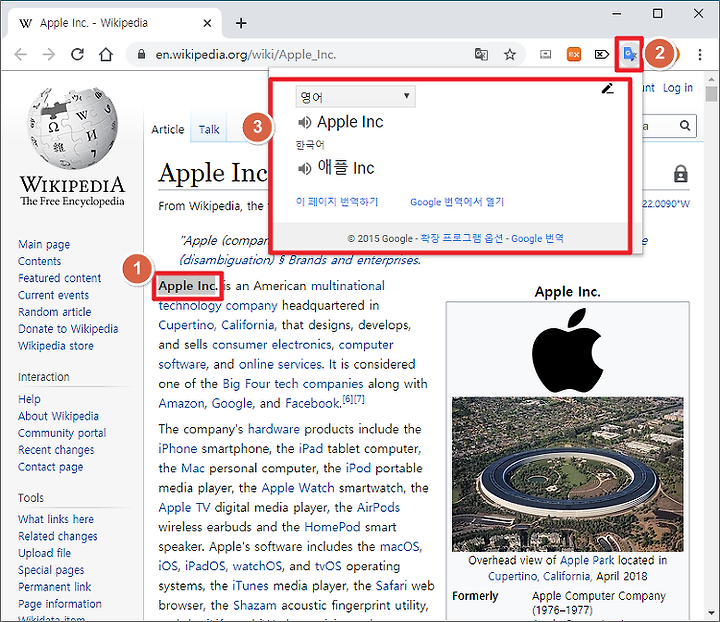Screen dimensions: 720x622
Task: Follow the Cupertino, California link in article text
Action: (216, 325)
